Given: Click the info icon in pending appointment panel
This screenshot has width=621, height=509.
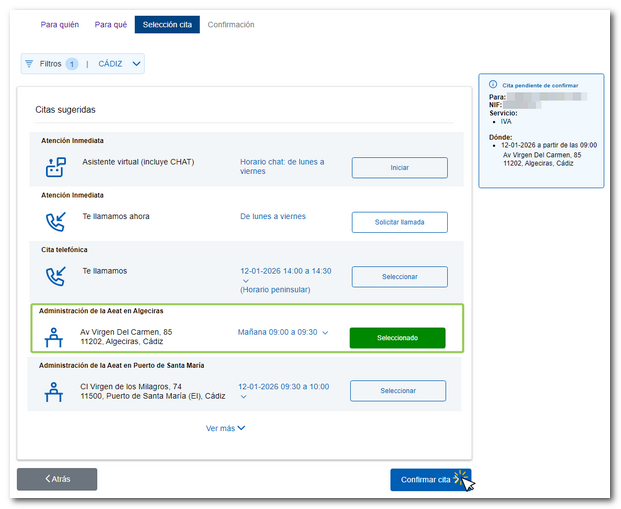Looking at the screenshot, I should pos(492,84).
